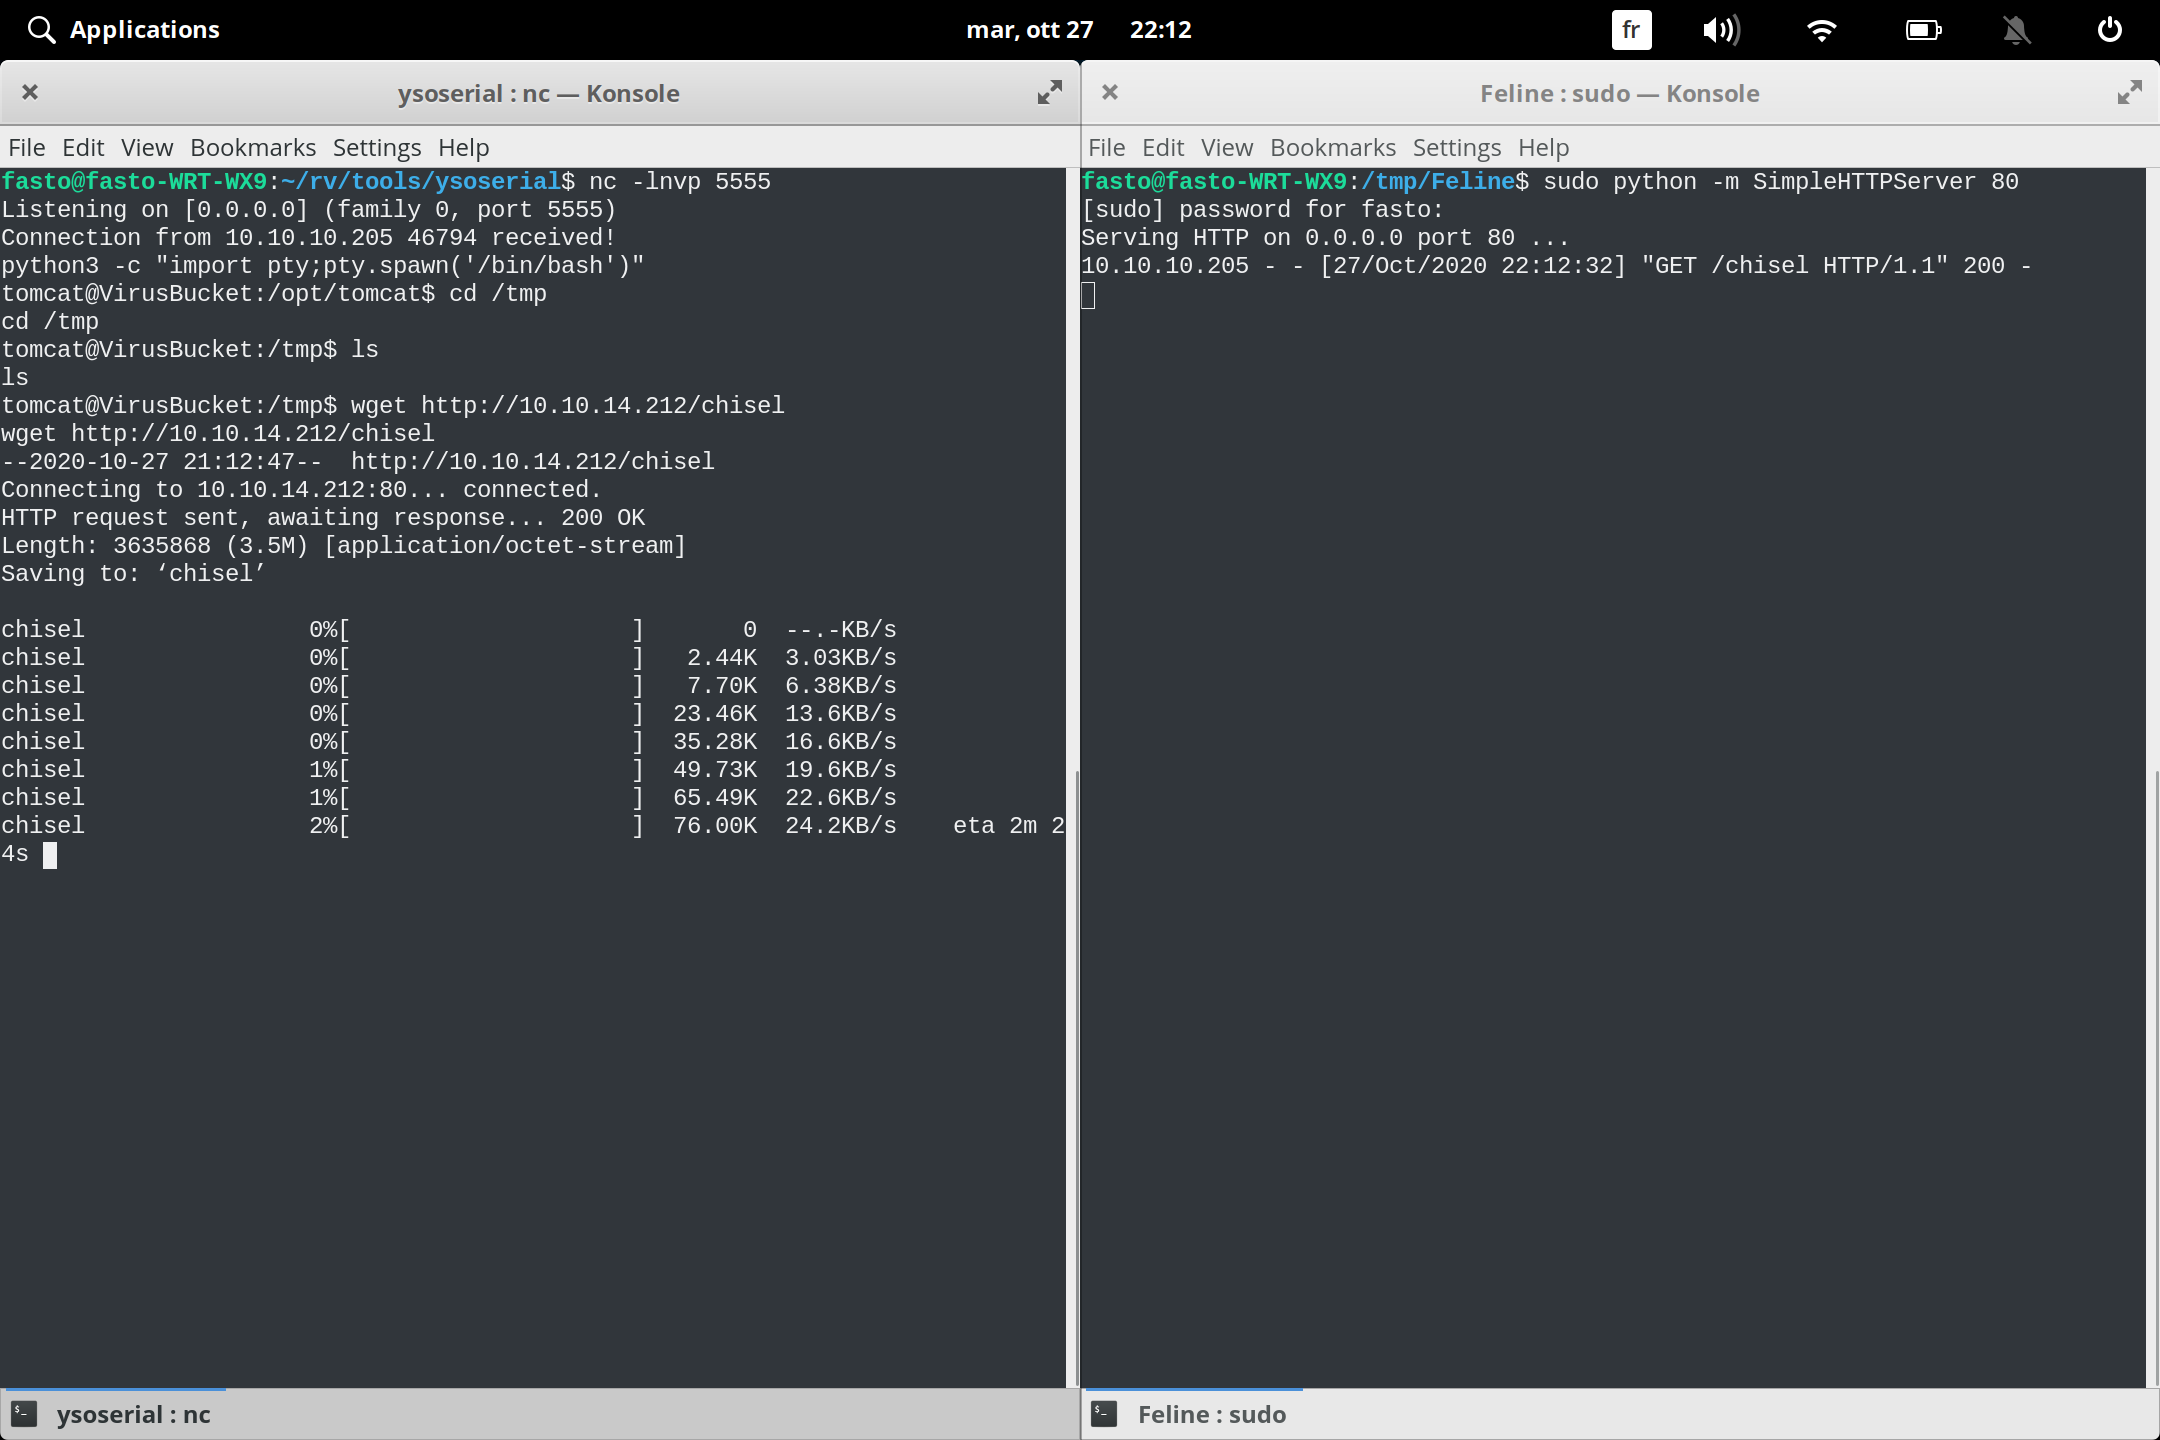
Task: Open the Wi-Fi network indicator
Action: pos(1822,30)
